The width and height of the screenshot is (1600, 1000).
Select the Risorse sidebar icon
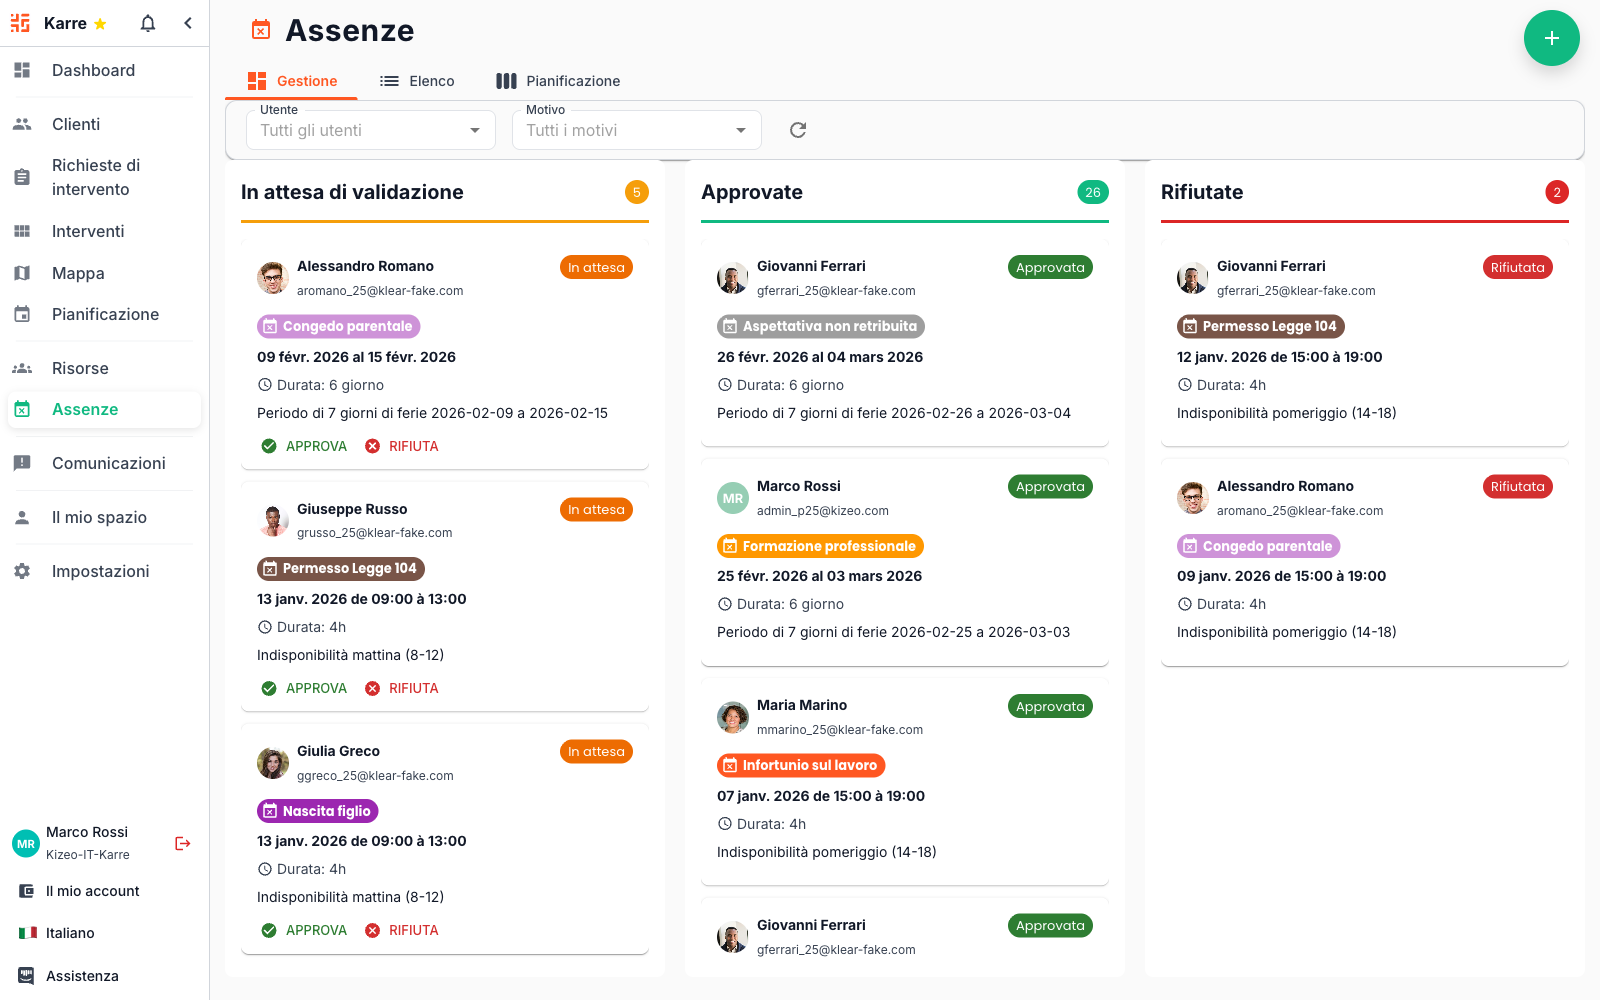pyautogui.click(x=22, y=368)
